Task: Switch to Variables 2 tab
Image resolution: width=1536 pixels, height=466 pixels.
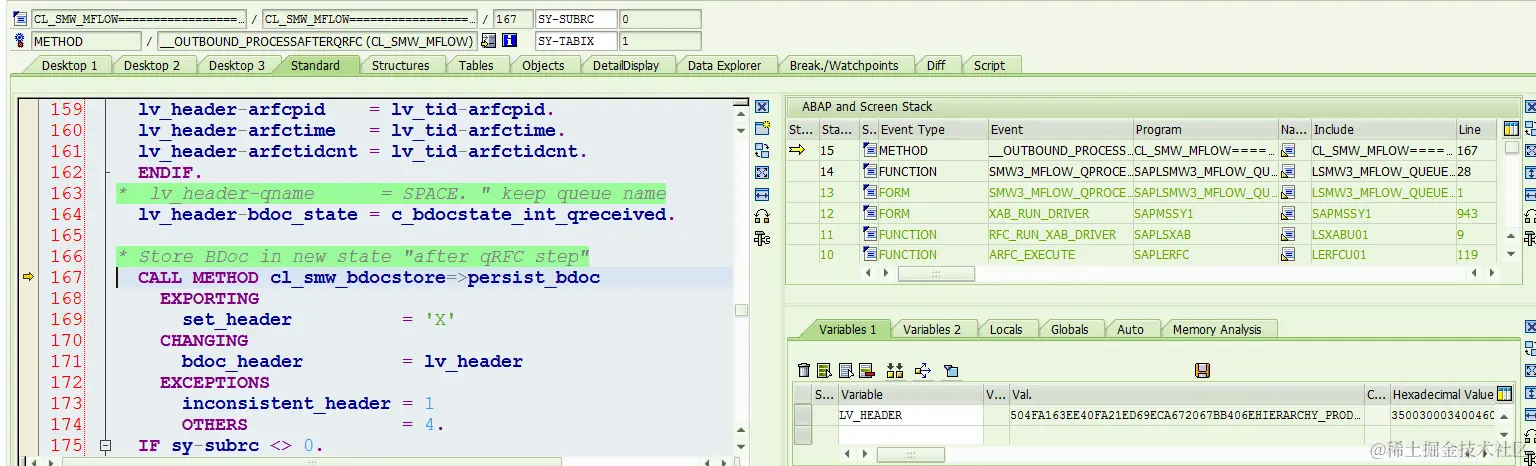Action: [x=932, y=329]
